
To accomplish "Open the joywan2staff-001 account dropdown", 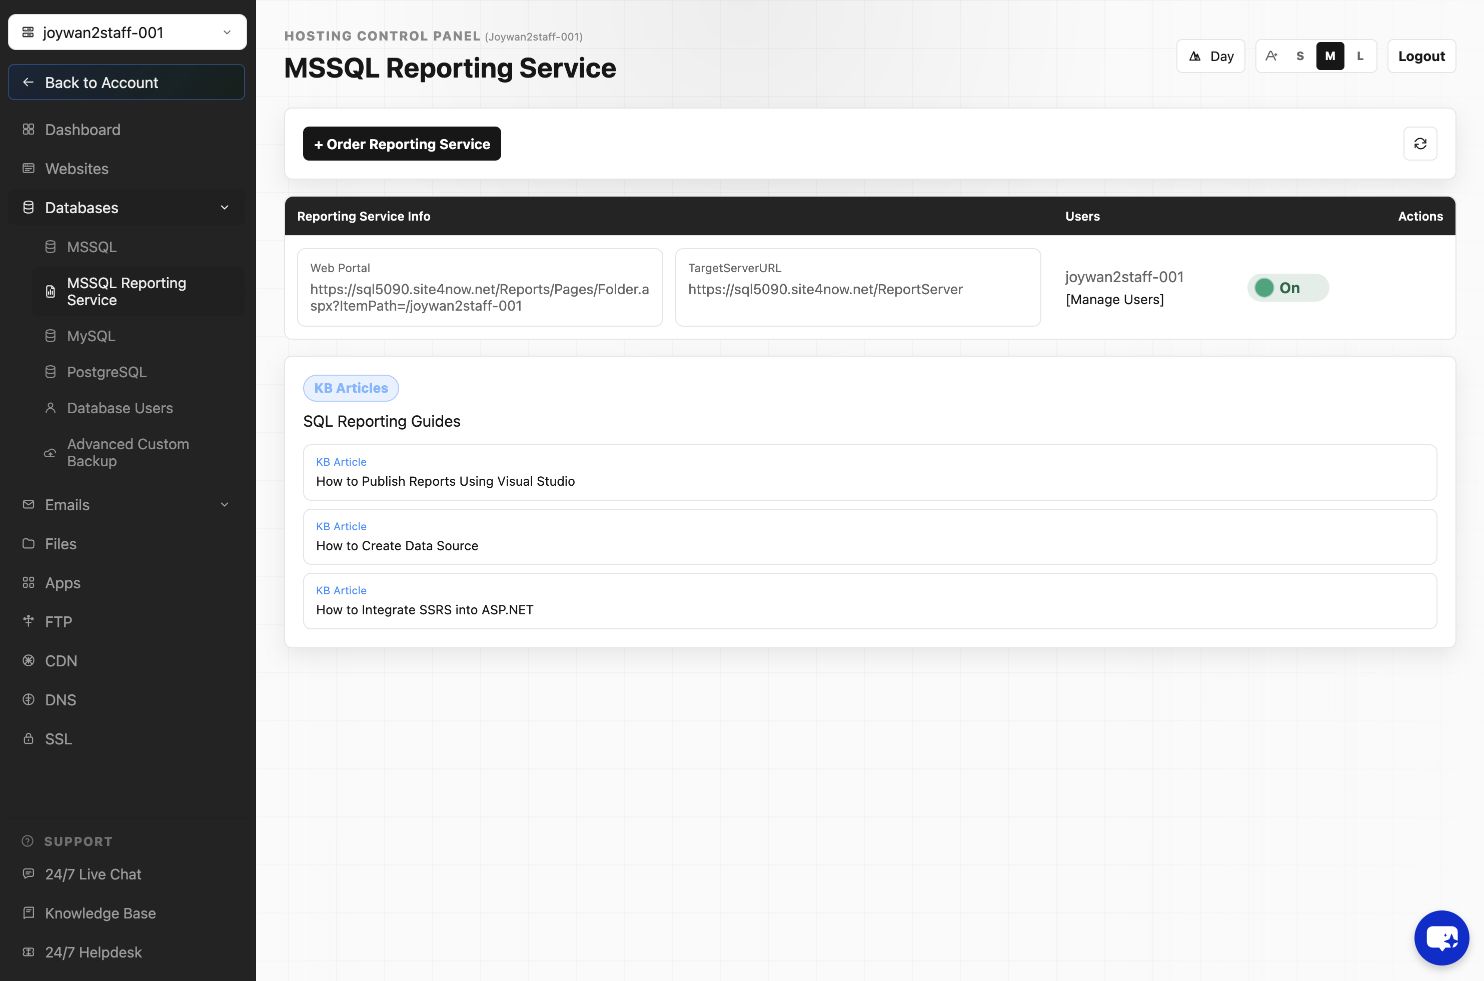I will coord(127,32).
